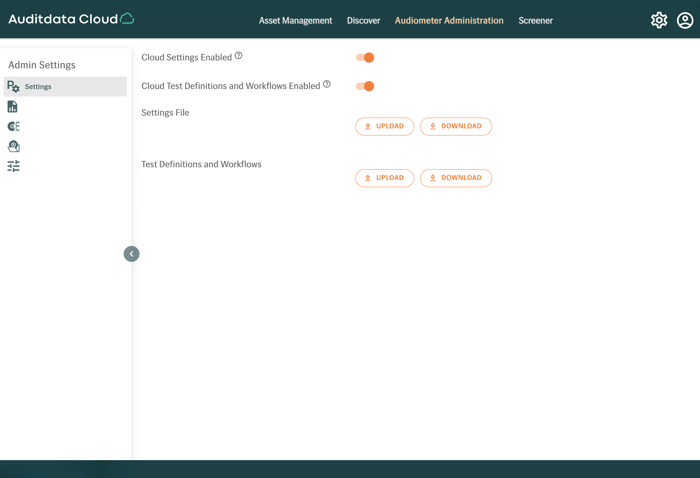The height and width of the screenshot is (478, 700).
Task: Show help for Cloud Test Definitions Enabled
Action: [327, 84]
